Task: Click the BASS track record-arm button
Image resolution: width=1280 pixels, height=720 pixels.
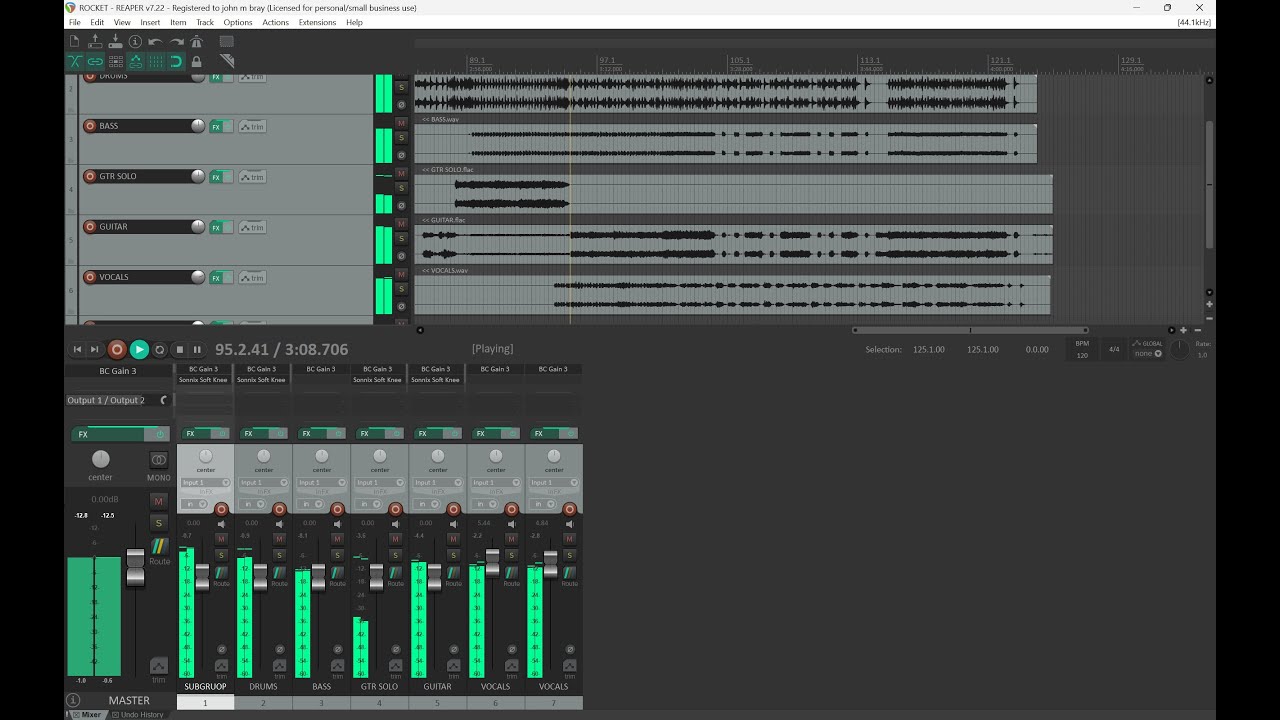Action: (89, 126)
